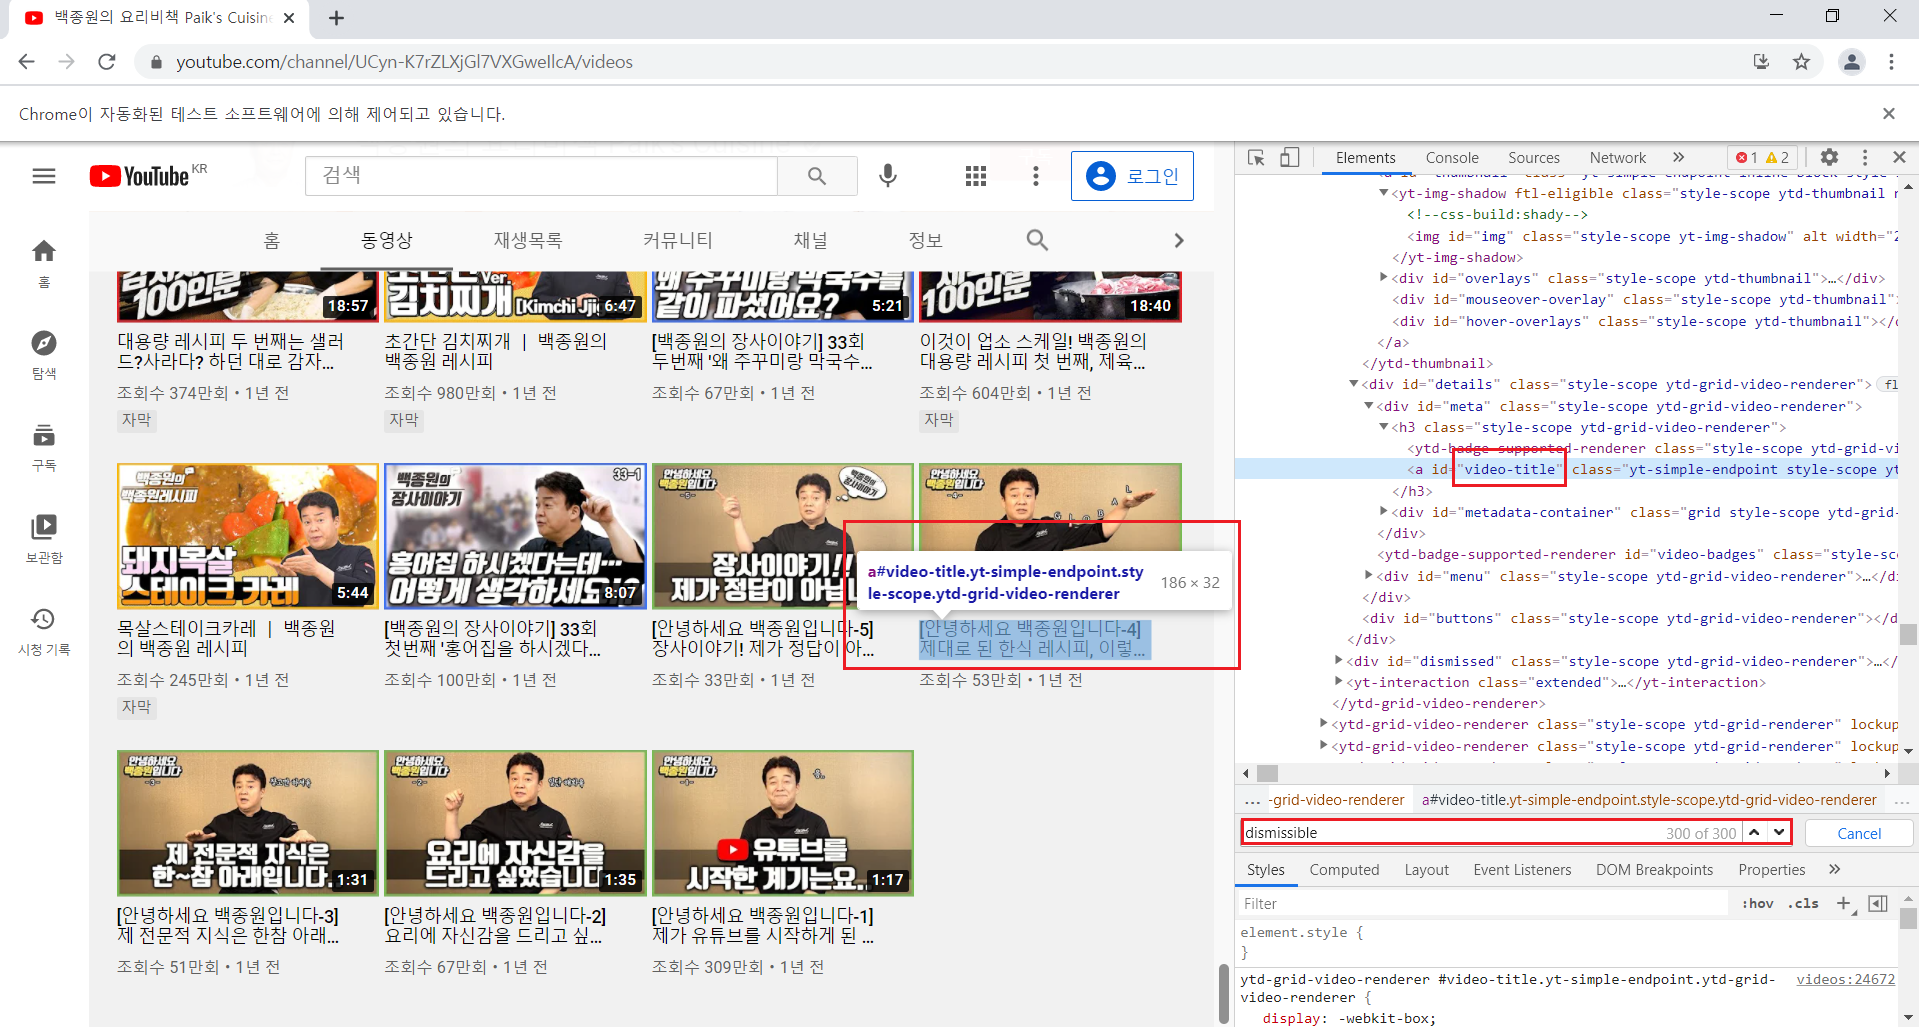
Task: Bookmark this page with star icon
Action: coord(1801,62)
